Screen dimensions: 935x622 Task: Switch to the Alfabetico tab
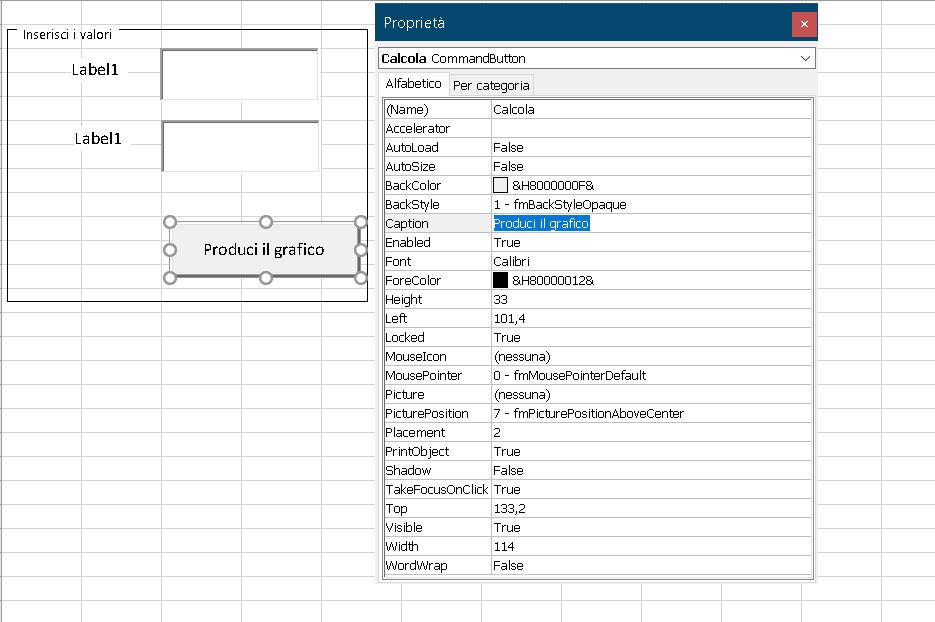click(413, 83)
